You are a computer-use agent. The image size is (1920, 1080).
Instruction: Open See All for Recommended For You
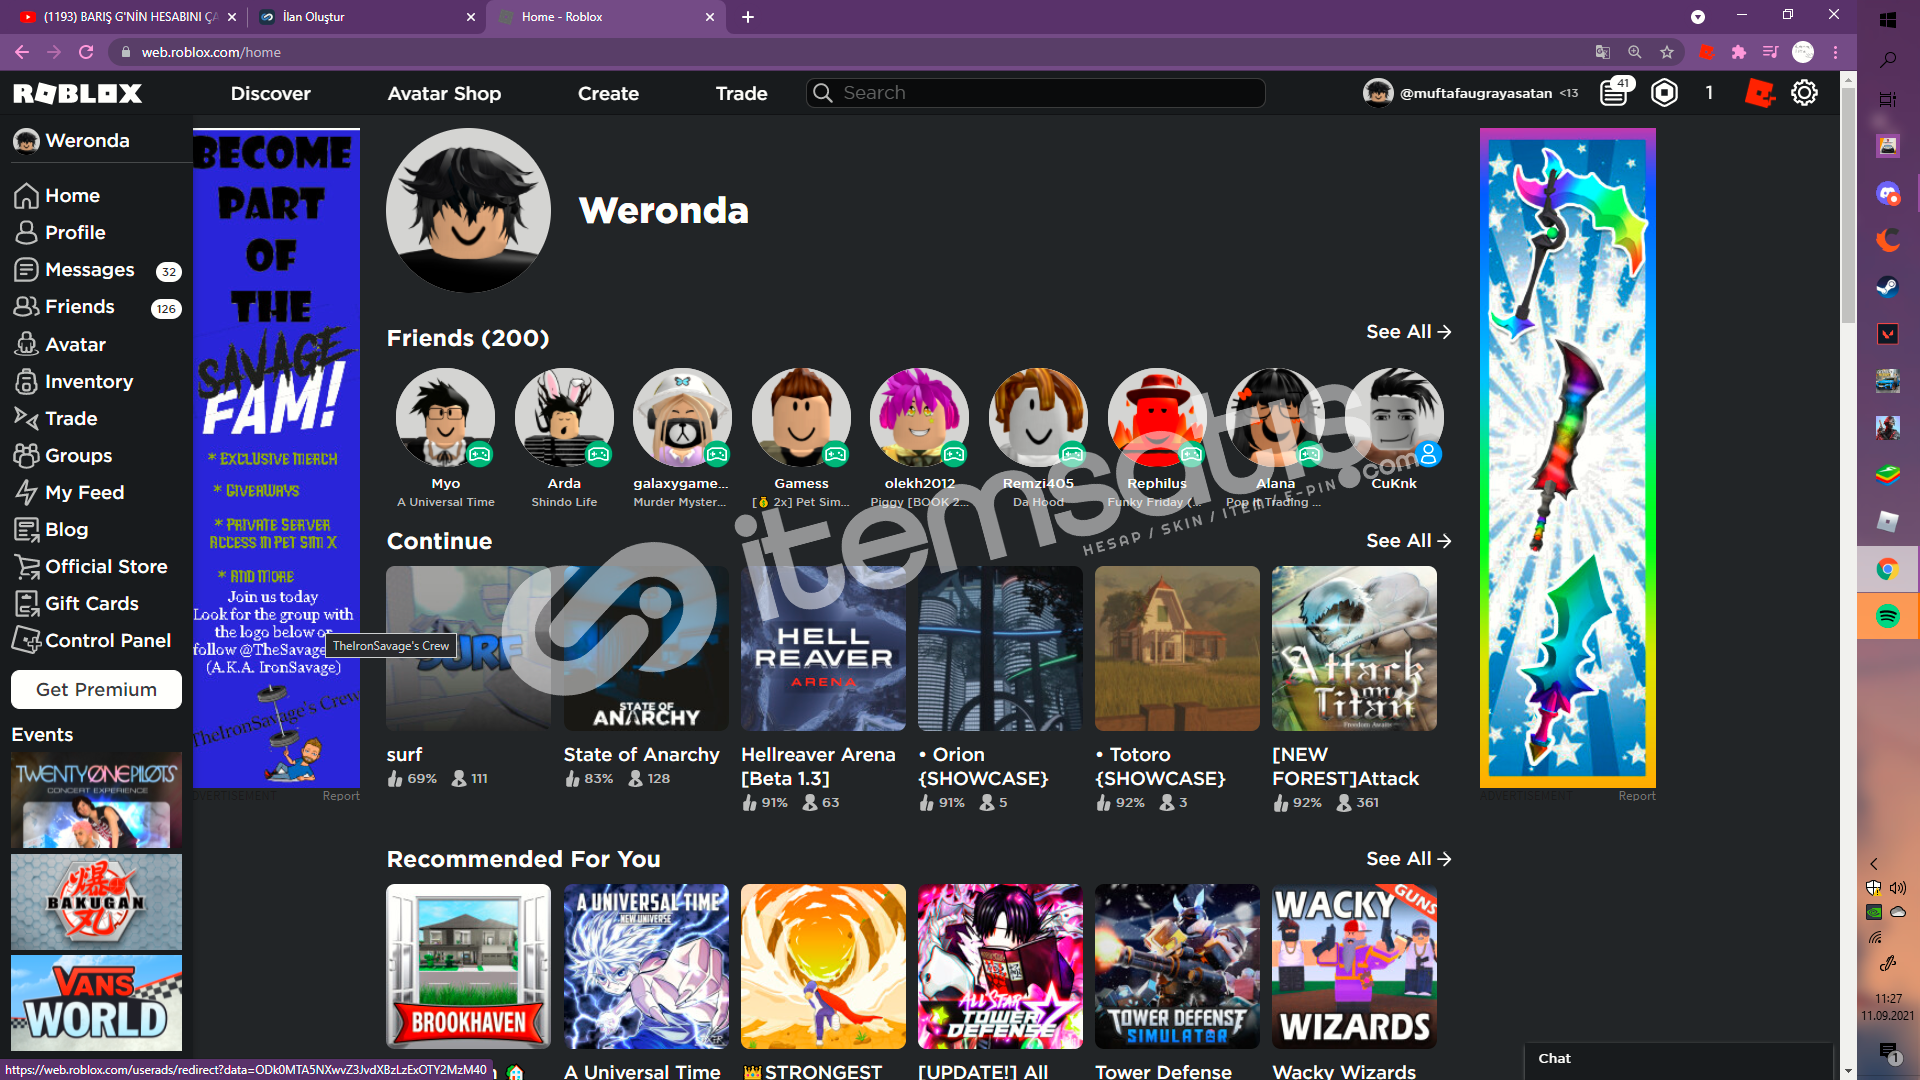[1408, 859]
